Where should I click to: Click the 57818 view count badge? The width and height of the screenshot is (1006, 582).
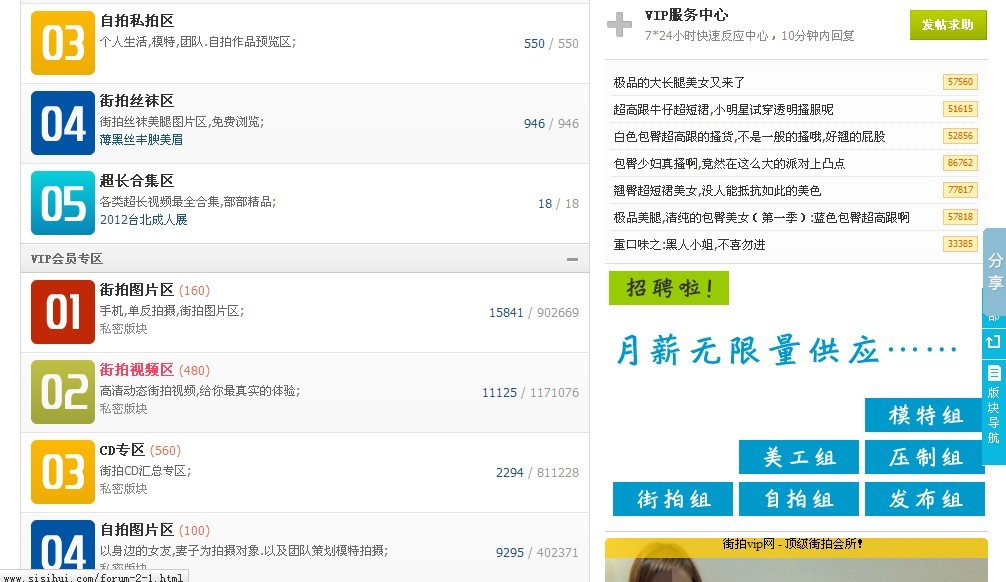pyautogui.click(x=960, y=217)
